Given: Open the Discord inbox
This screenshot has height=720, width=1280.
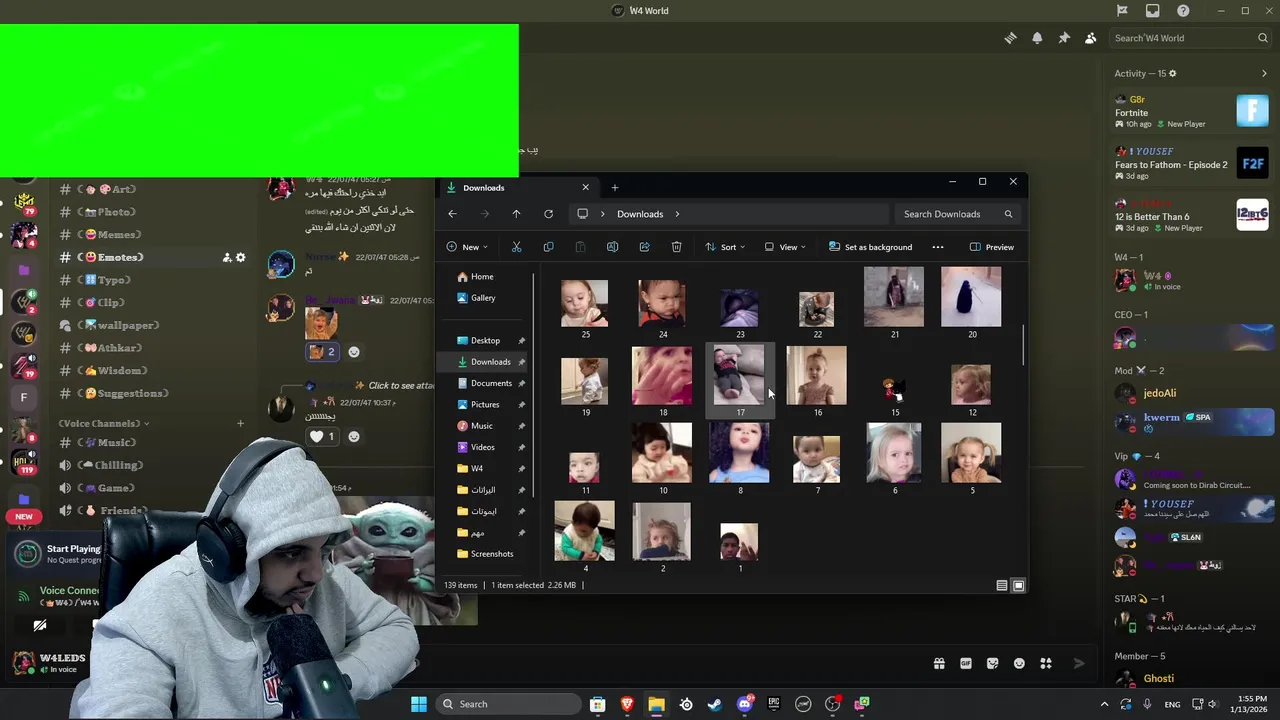Looking at the screenshot, I should pyautogui.click(x=1153, y=11).
